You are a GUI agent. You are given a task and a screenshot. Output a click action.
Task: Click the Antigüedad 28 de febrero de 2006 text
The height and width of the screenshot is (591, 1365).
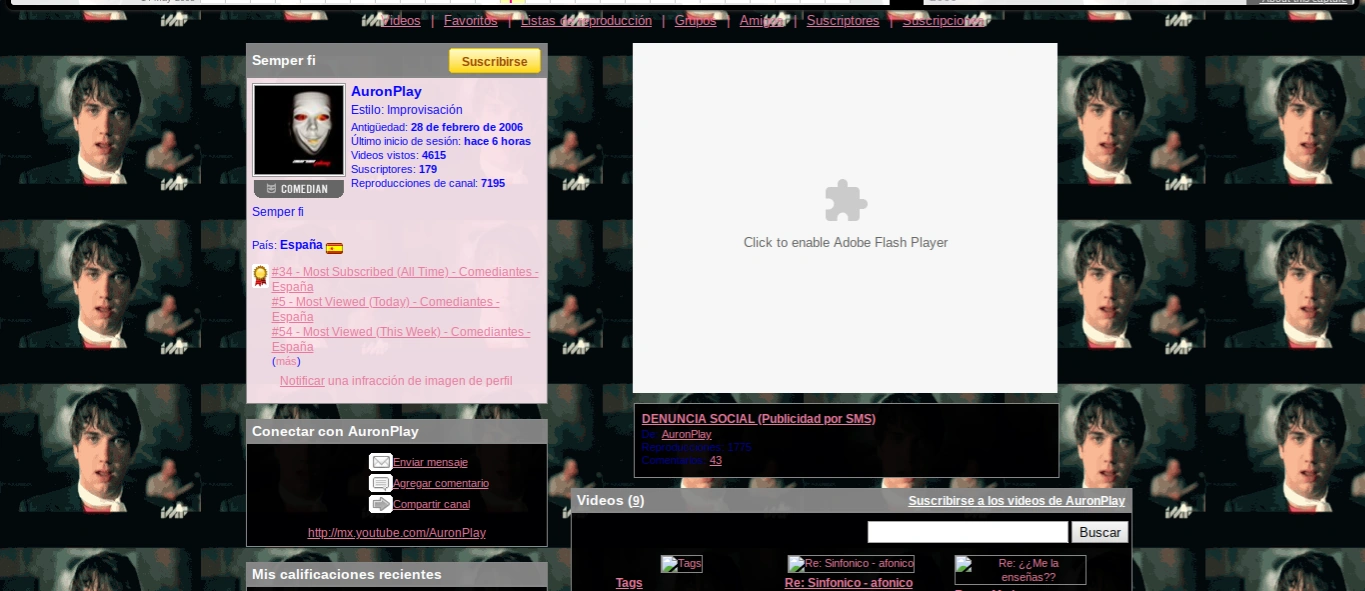coord(437,127)
